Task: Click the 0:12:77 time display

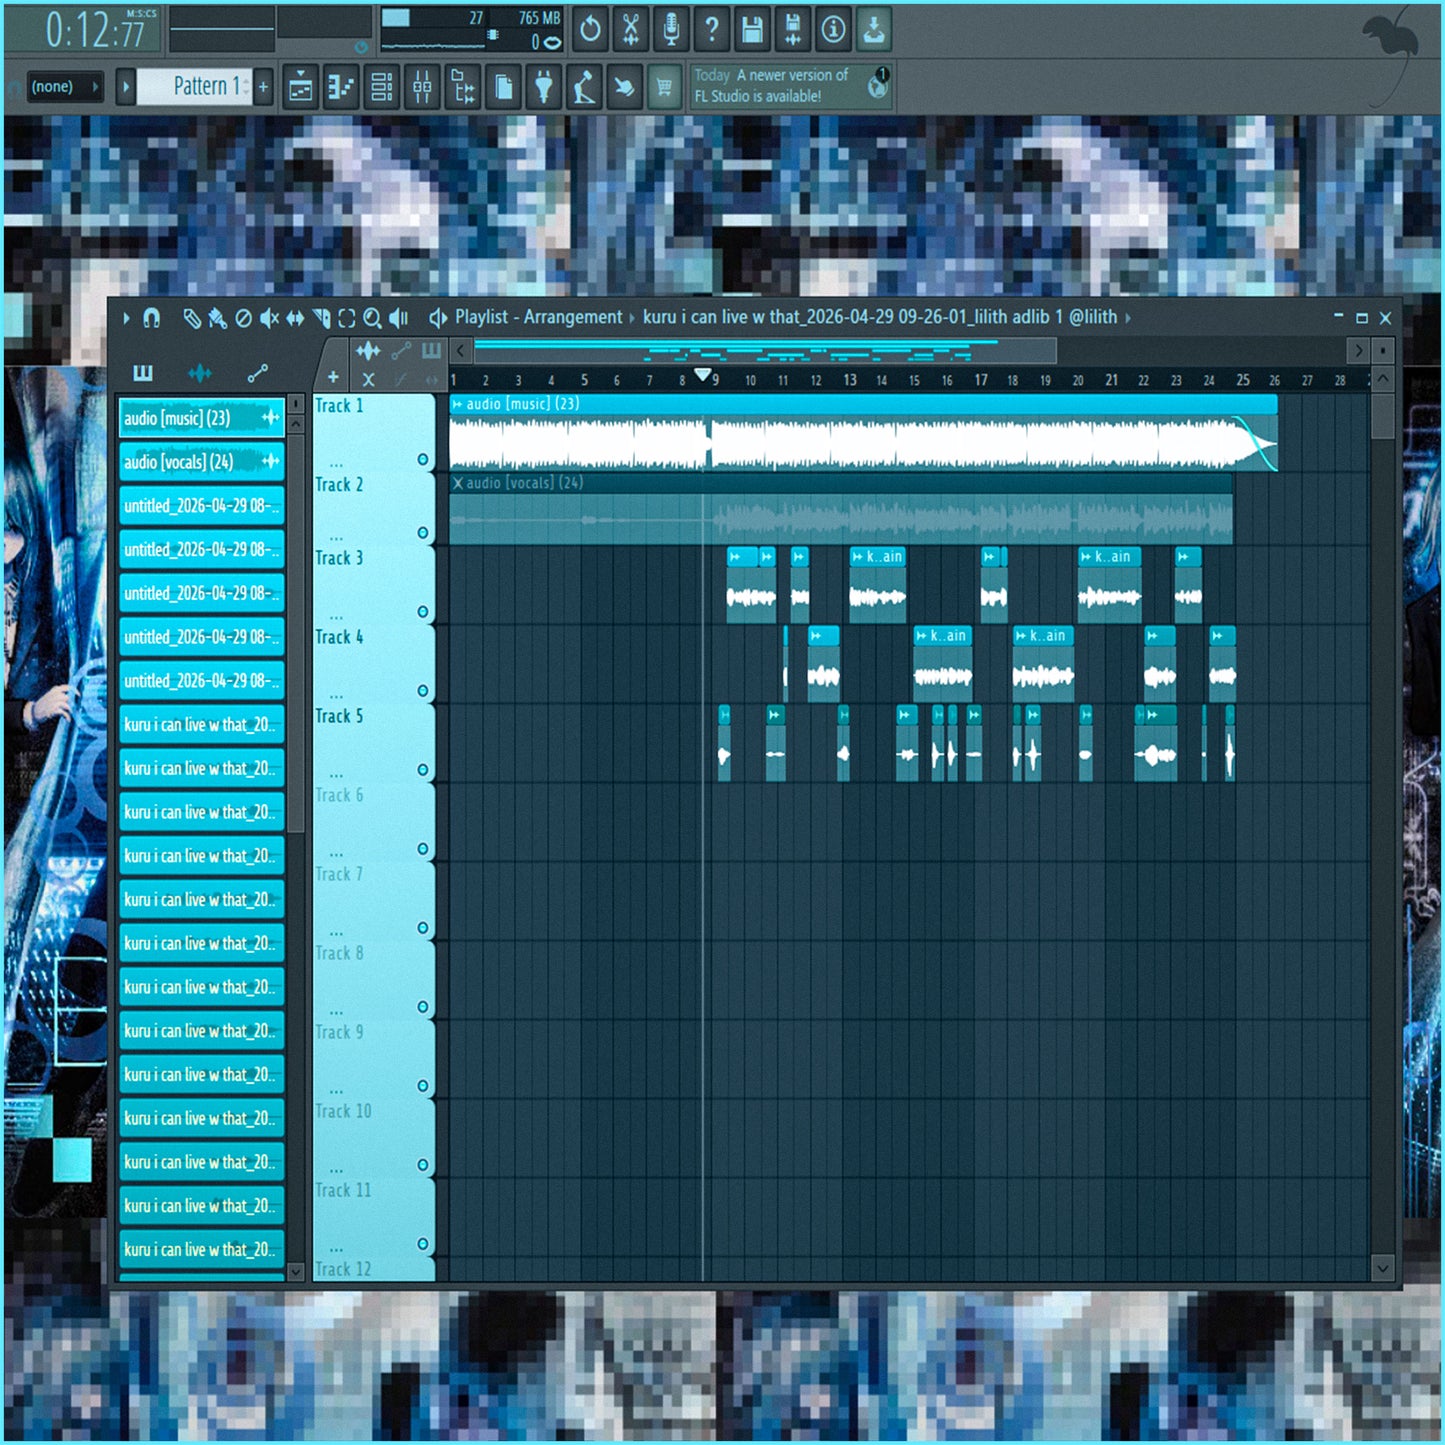Action: (97, 31)
